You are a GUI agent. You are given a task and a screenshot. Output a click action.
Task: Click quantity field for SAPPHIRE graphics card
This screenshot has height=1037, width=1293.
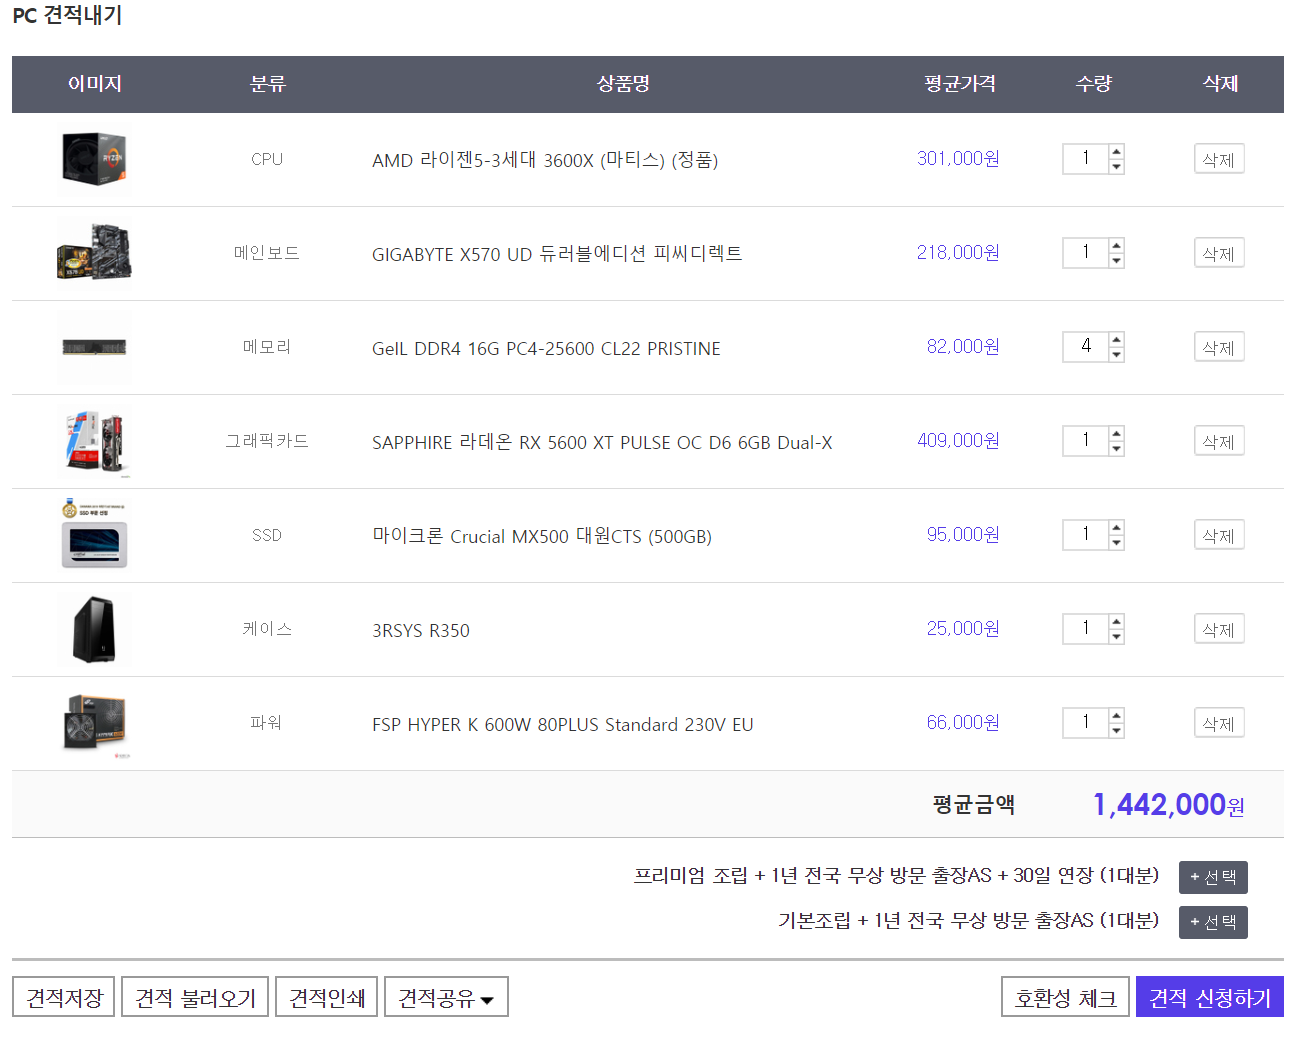point(1086,441)
